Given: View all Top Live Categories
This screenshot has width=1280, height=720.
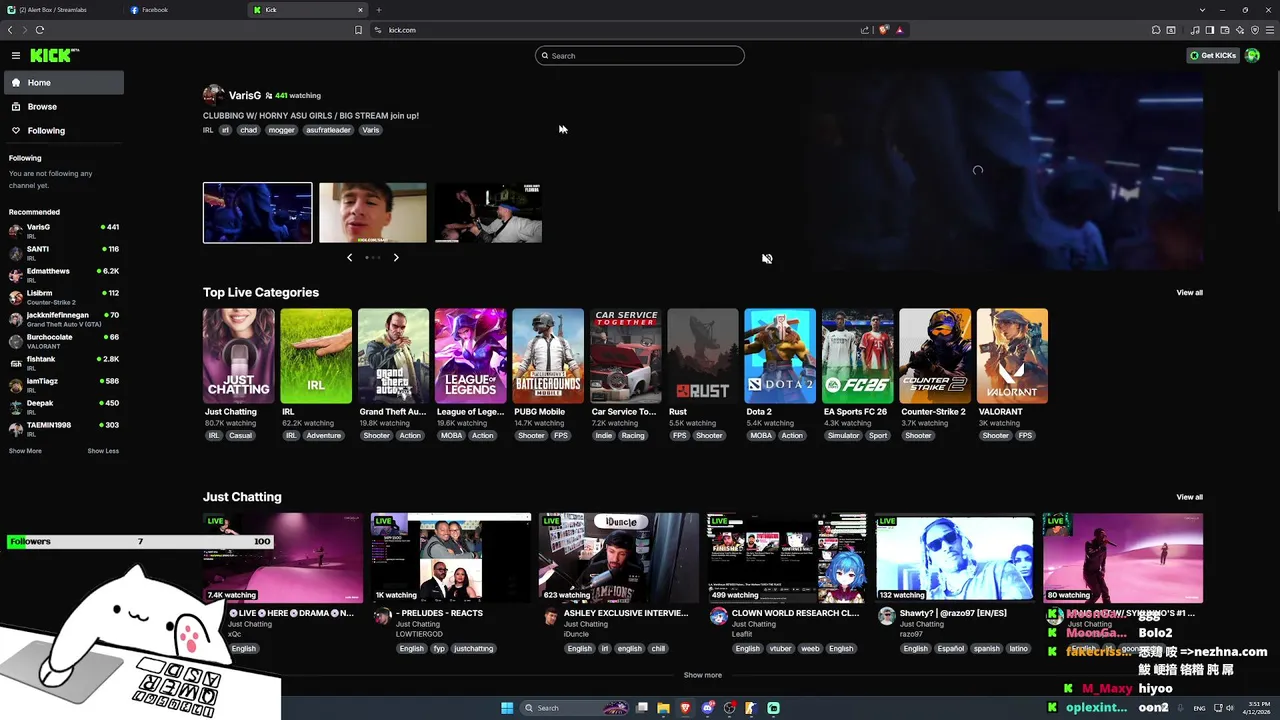Looking at the screenshot, I should click(x=1189, y=293).
